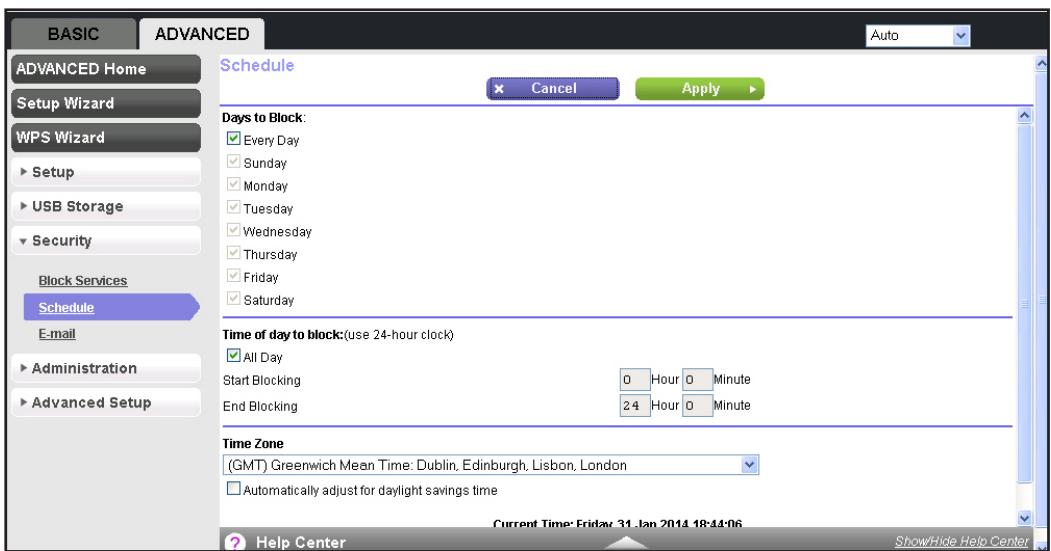Image resolution: width=1051 pixels, height=551 pixels.
Task: Click the Start Blocking minute field
Action: pos(697,379)
